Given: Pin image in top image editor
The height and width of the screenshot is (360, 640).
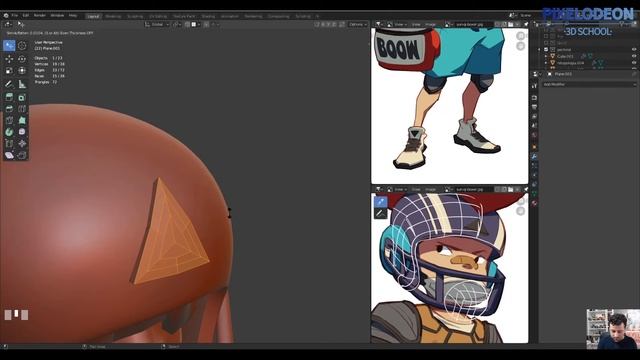Looking at the screenshot, I should 526,24.
